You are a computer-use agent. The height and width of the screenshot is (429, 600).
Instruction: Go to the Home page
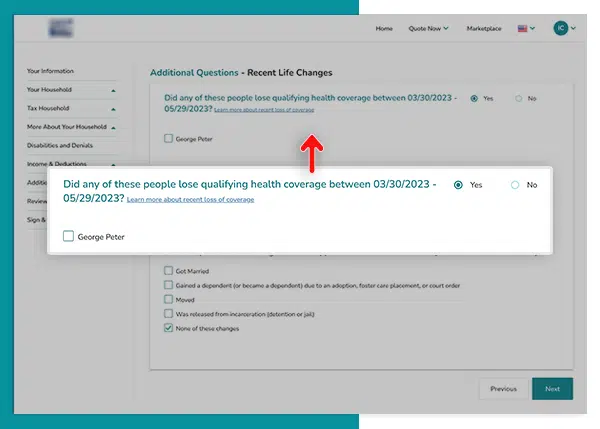click(x=384, y=28)
